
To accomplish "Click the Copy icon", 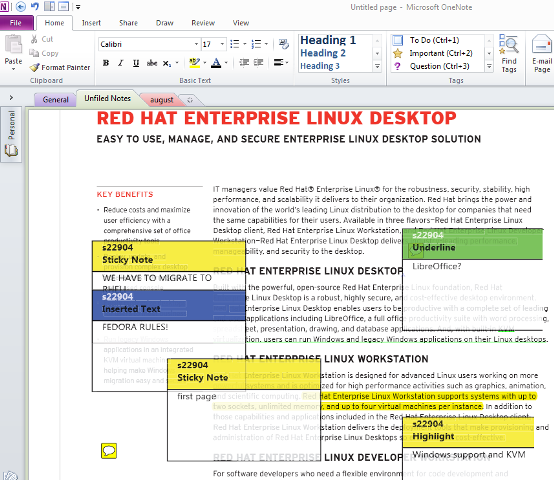I will pyautogui.click(x=34, y=53).
